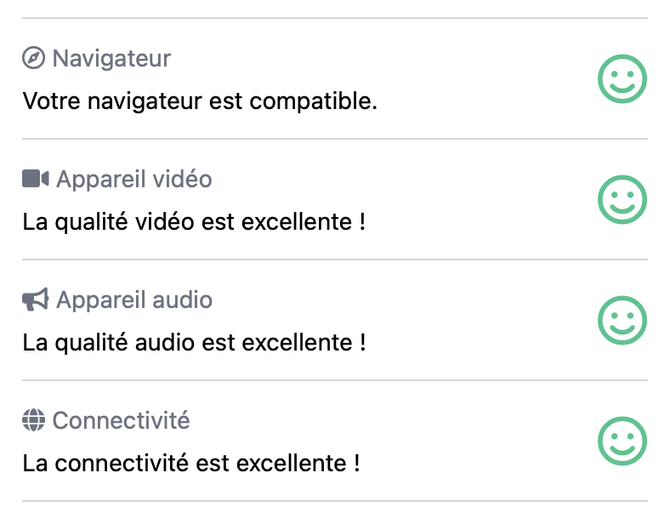Click the divider line below Connectivité section
The width and height of the screenshot is (670, 514).
point(335,501)
